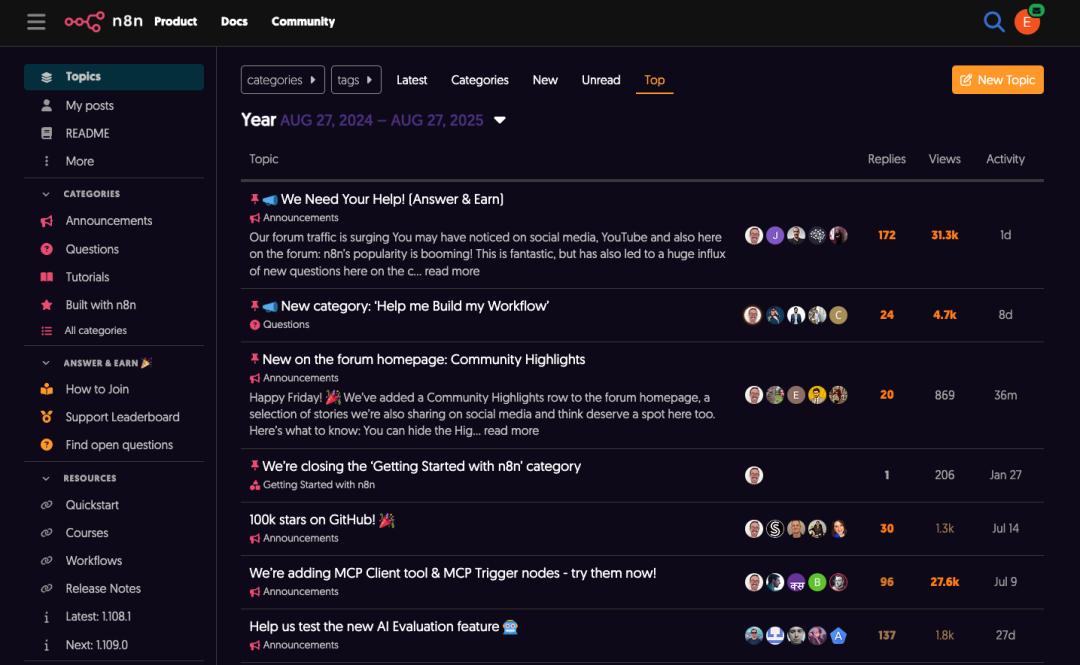
Task: Open the user profile avatar E
Action: tap(1026, 22)
